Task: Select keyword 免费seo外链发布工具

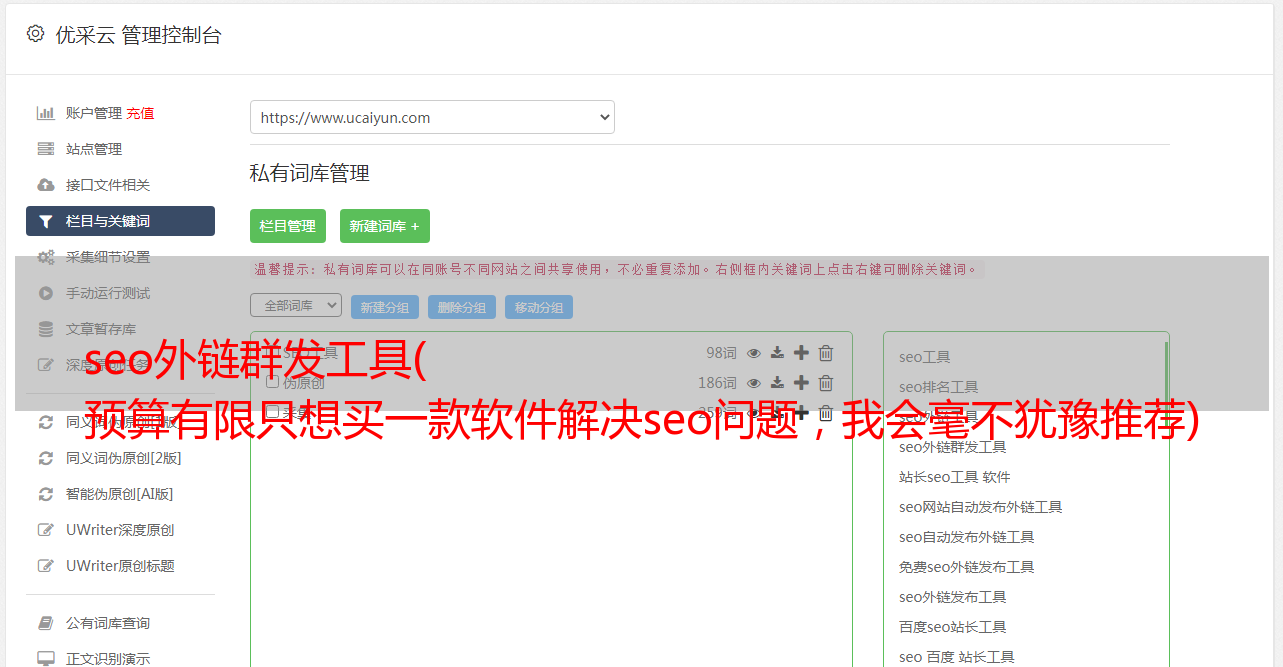Action: tap(967, 567)
